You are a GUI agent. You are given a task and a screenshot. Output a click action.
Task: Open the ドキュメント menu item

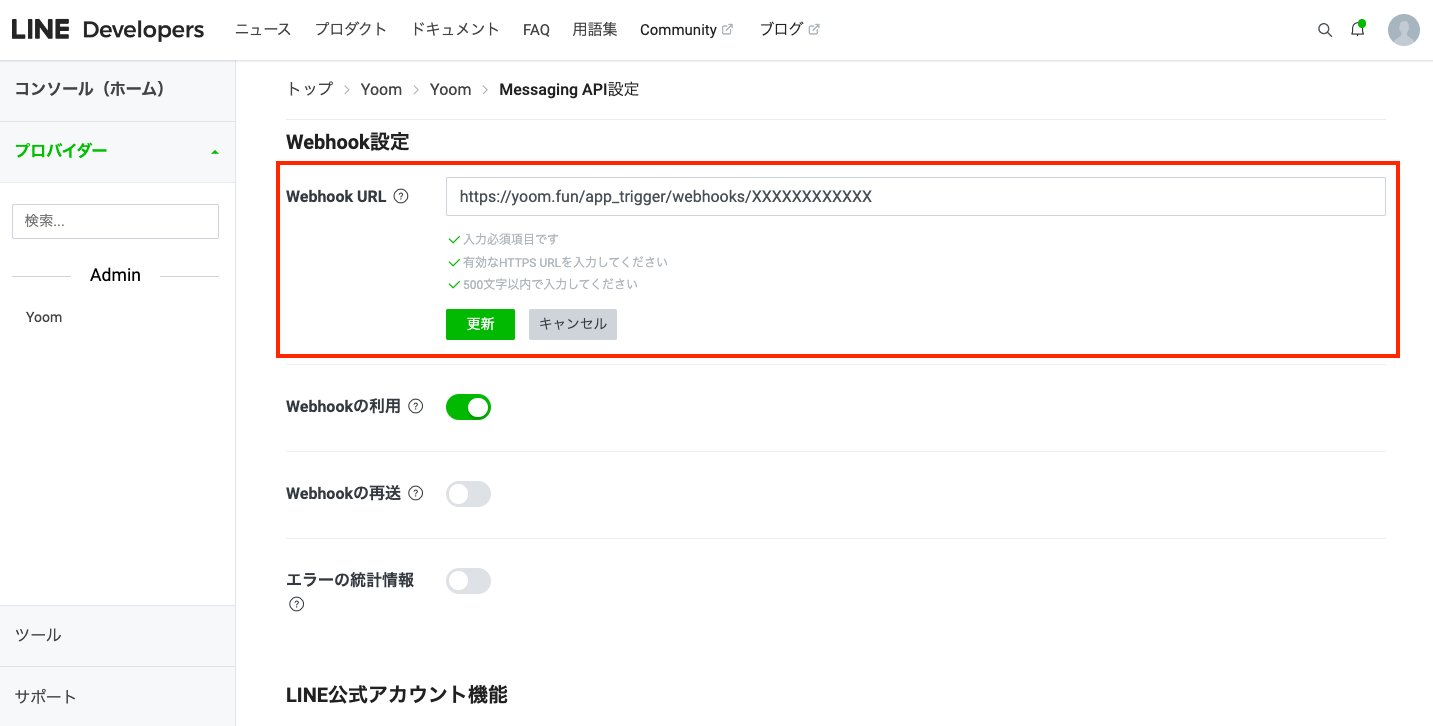pyautogui.click(x=455, y=30)
